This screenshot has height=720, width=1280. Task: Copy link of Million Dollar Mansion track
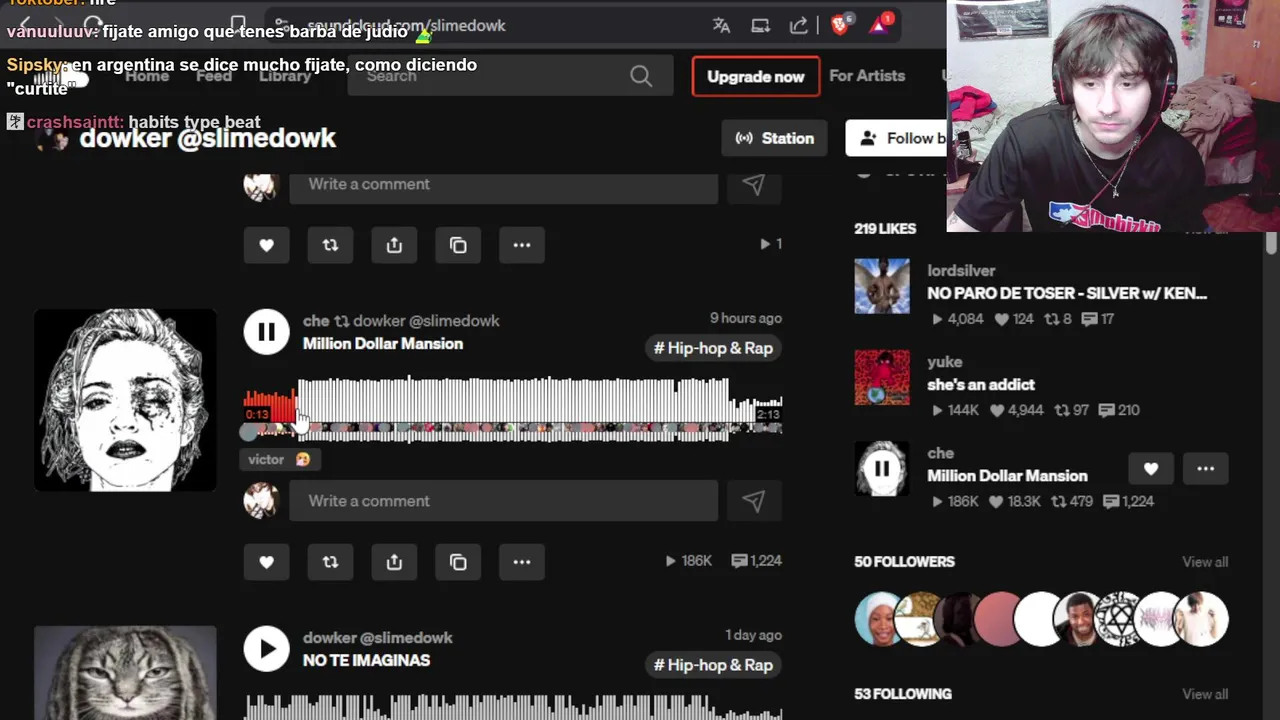tap(458, 562)
